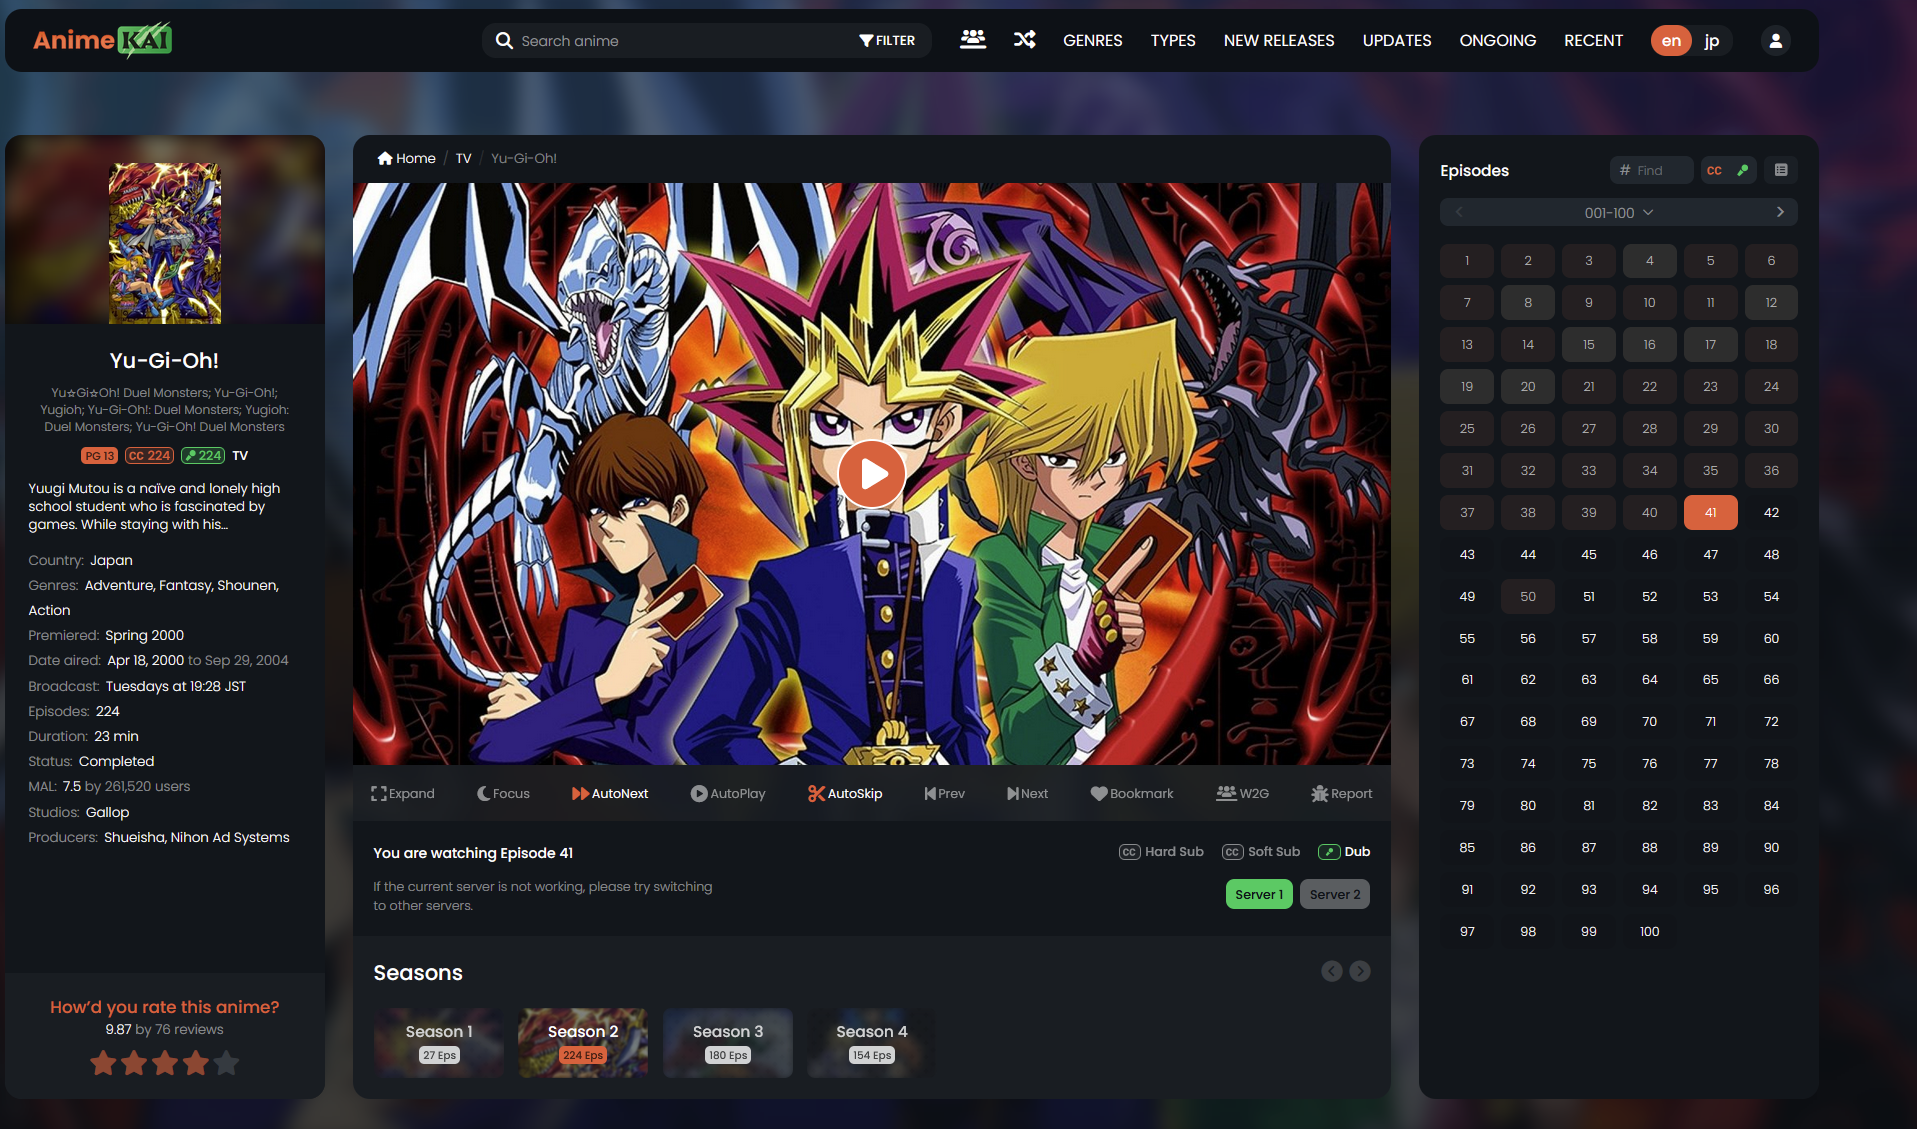Click previous episode range chevron
The width and height of the screenshot is (1917, 1129).
click(x=1459, y=212)
